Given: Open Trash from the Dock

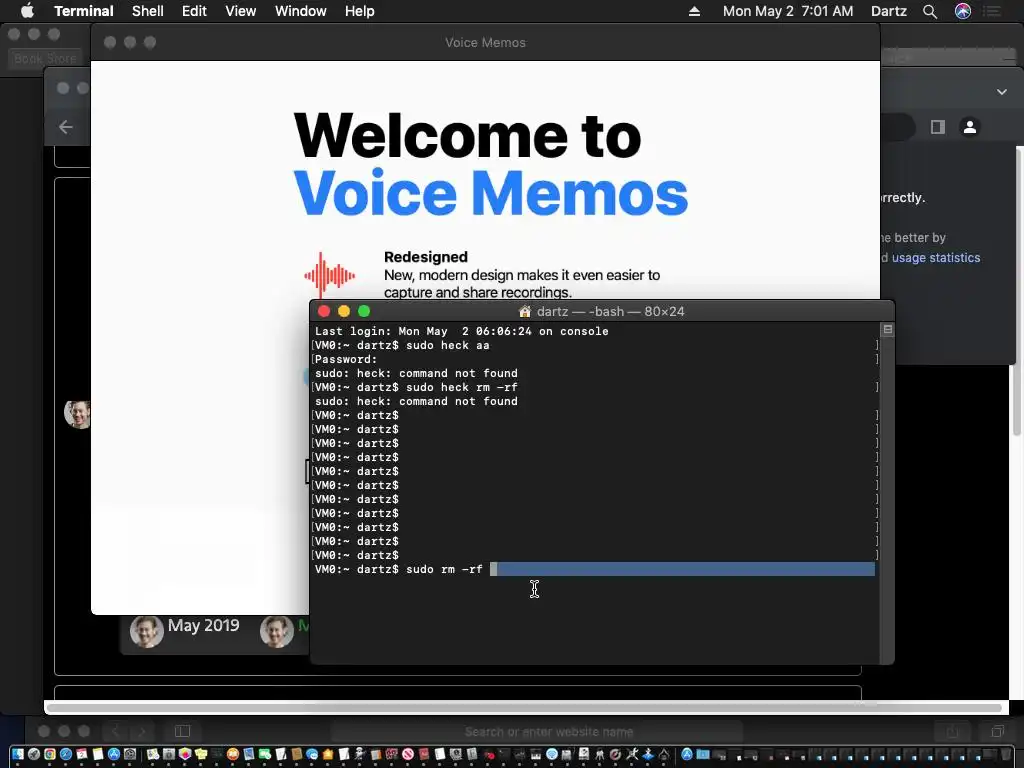Looking at the screenshot, I should coord(1006,754).
